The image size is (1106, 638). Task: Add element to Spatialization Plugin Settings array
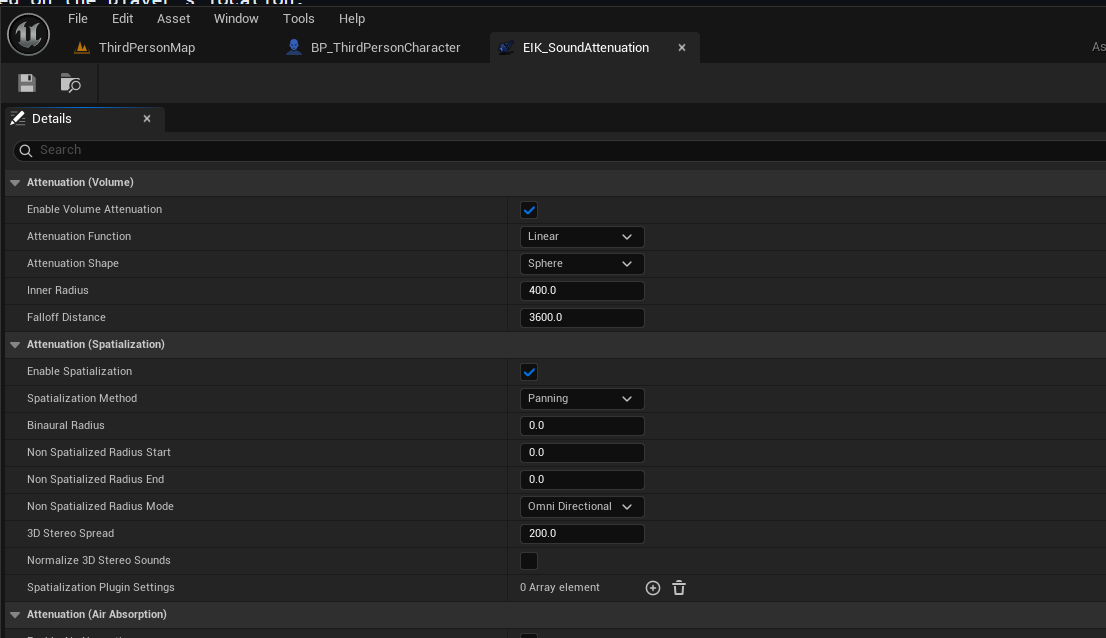pyautogui.click(x=653, y=588)
